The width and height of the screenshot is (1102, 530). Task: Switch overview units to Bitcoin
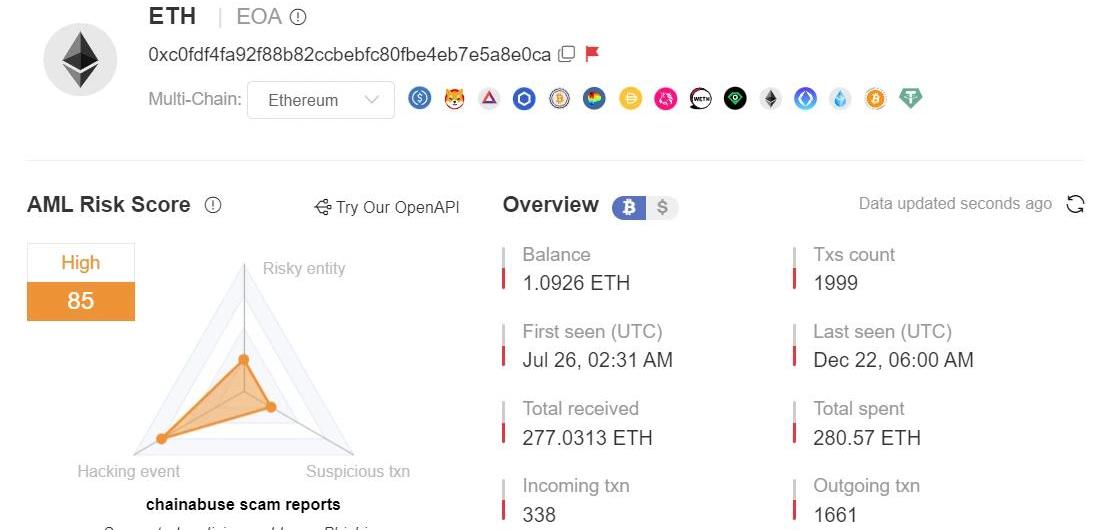tap(629, 207)
